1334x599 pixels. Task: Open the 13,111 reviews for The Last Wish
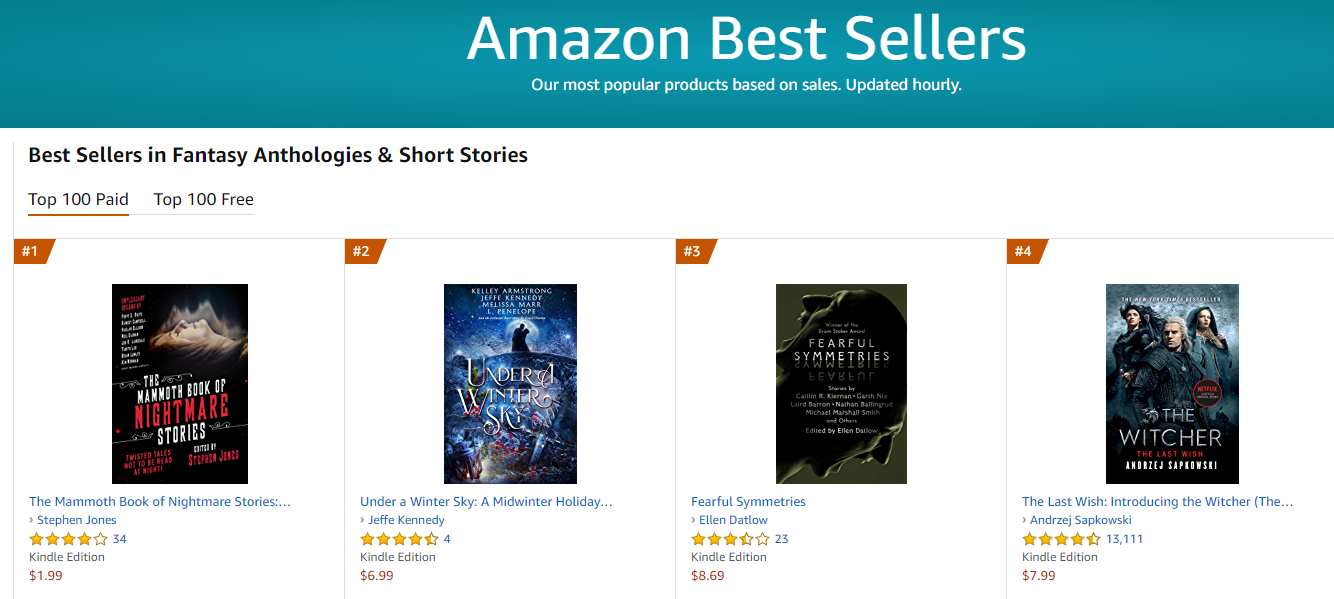[x=1124, y=539]
